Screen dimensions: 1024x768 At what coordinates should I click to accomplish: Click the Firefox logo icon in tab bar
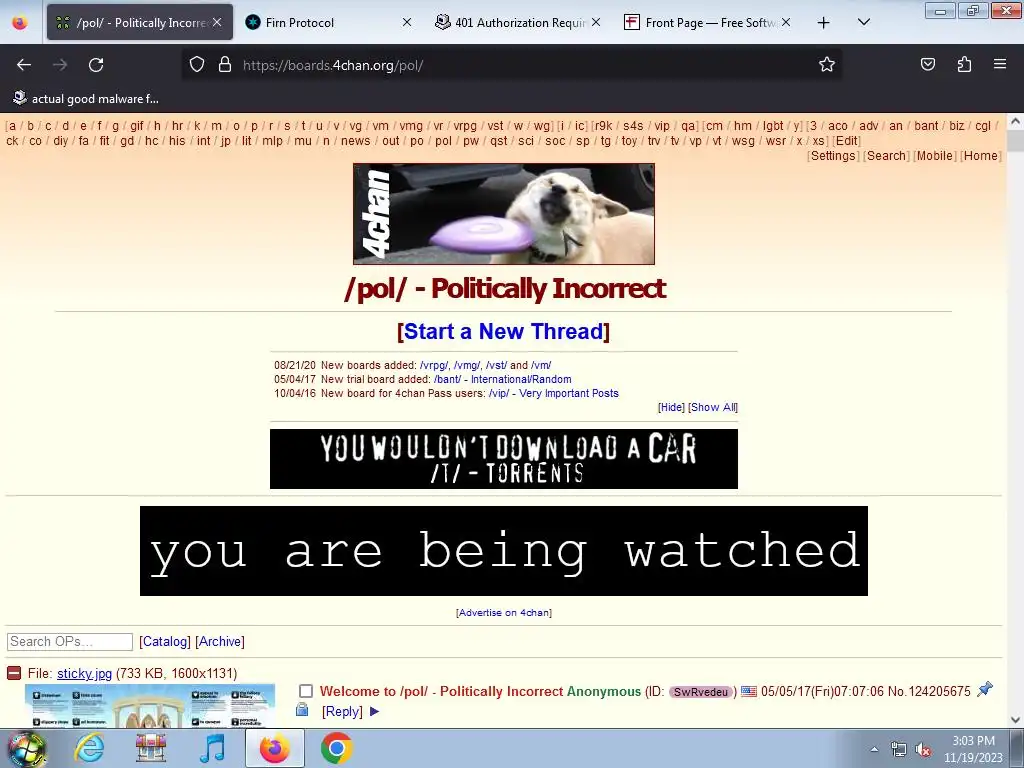[20, 22]
